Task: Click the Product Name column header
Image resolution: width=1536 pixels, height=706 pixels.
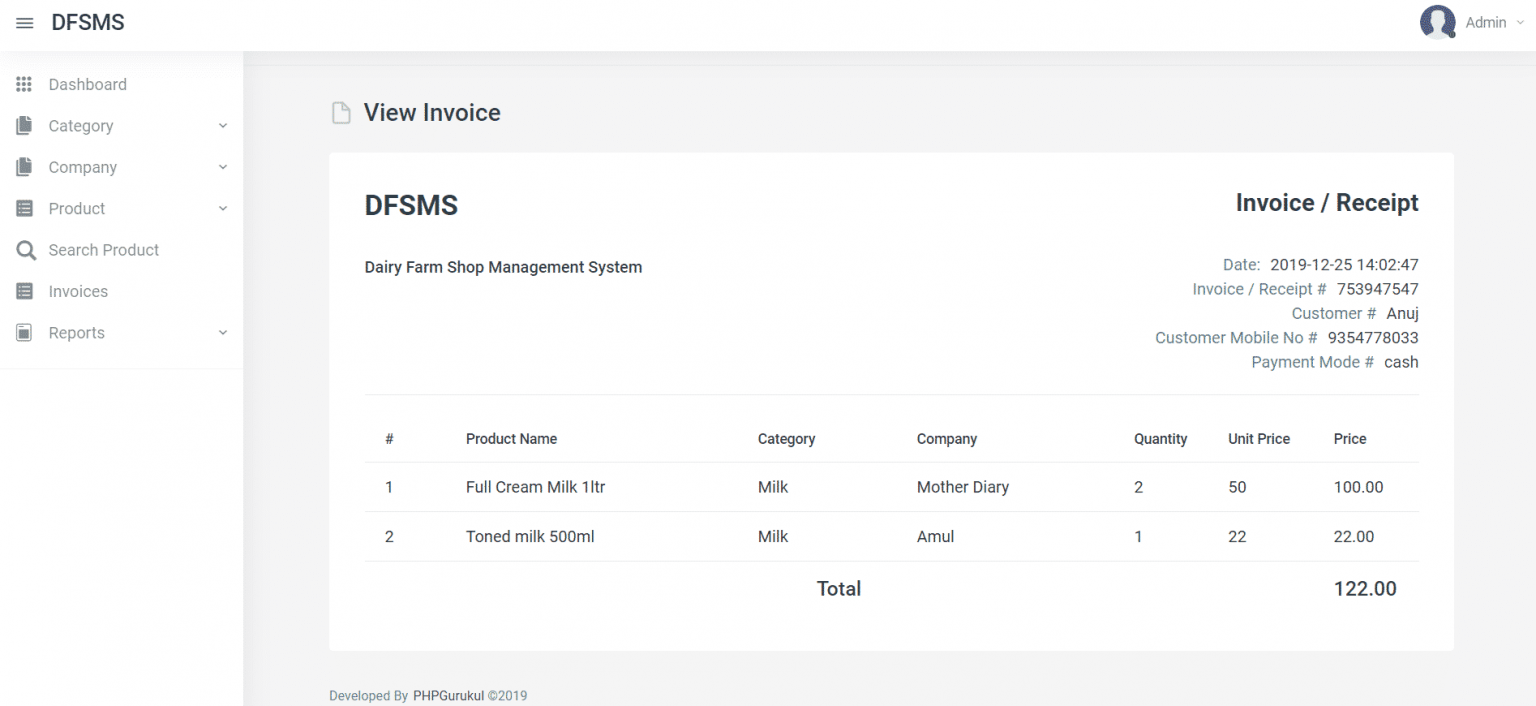Action: [511, 439]
